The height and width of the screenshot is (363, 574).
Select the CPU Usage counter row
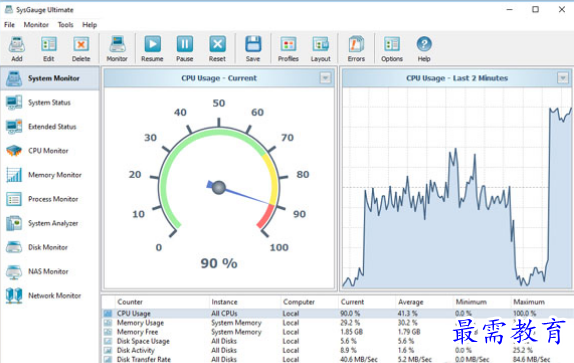point(338,314)
